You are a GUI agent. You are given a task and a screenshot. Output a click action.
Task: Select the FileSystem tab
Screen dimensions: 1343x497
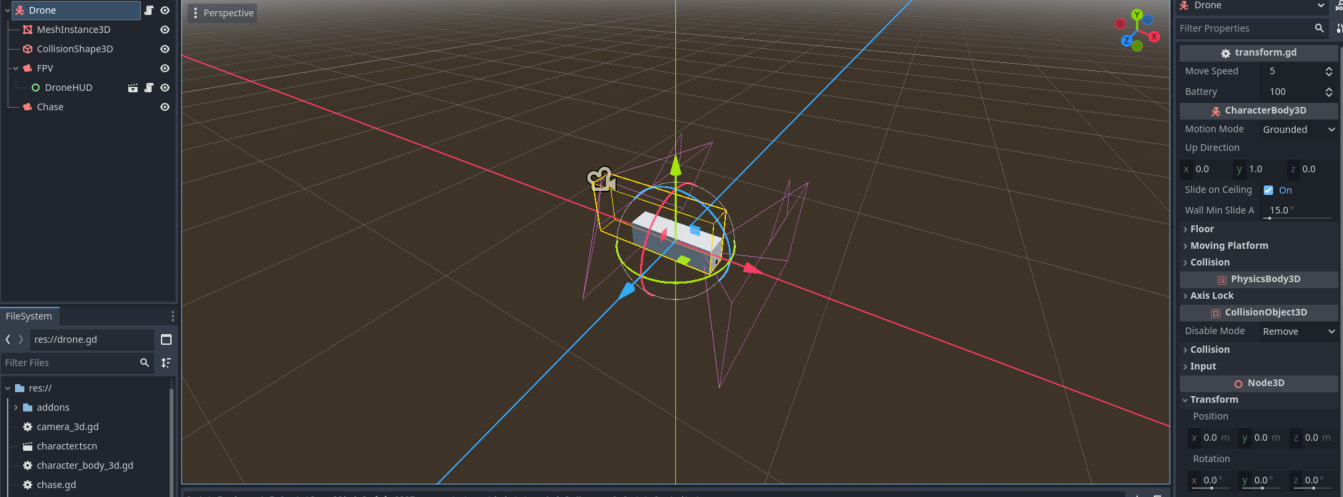[29, 316]
